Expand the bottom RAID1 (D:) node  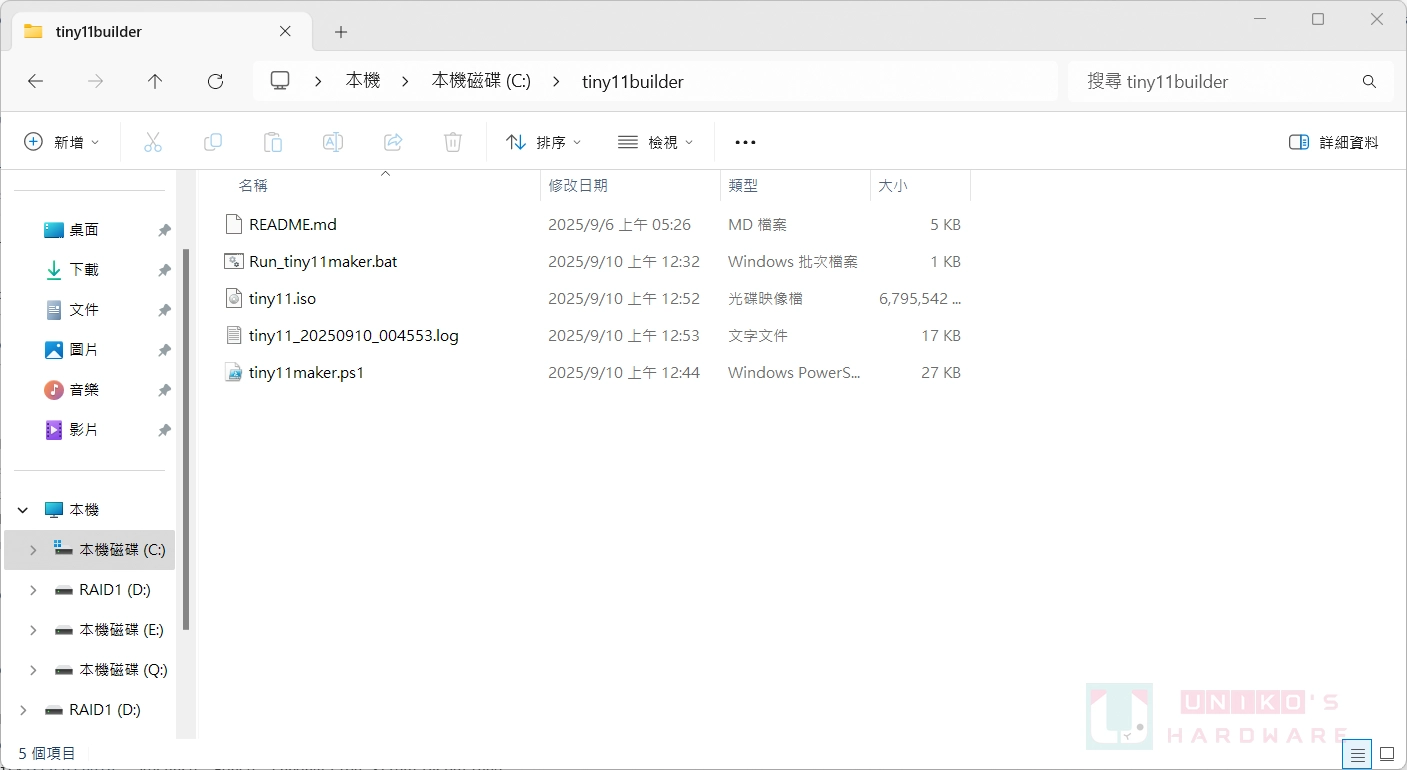23,710
